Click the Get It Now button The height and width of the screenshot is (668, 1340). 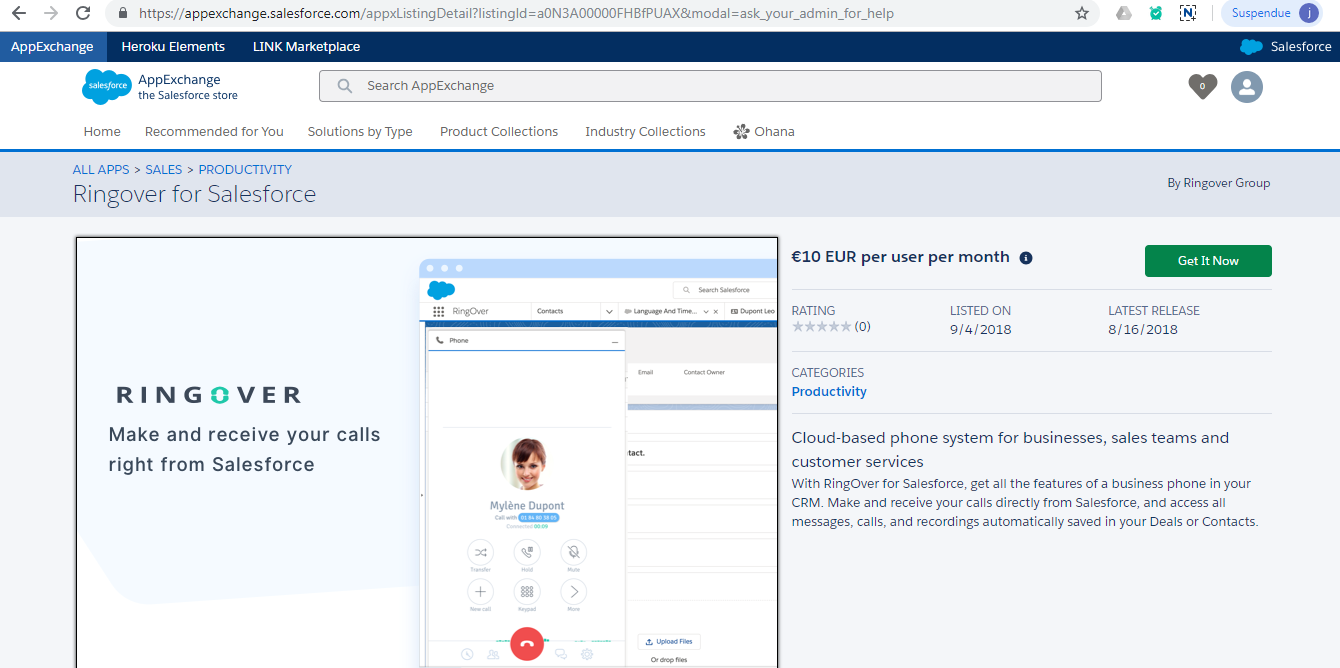coord(1208,261)
